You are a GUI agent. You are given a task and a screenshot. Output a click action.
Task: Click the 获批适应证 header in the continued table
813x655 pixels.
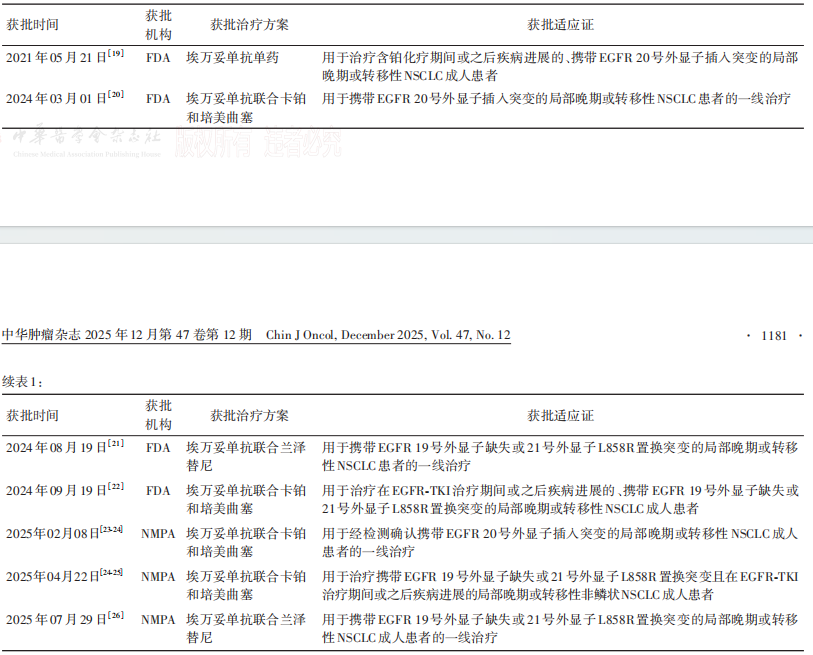click(560, 415)
